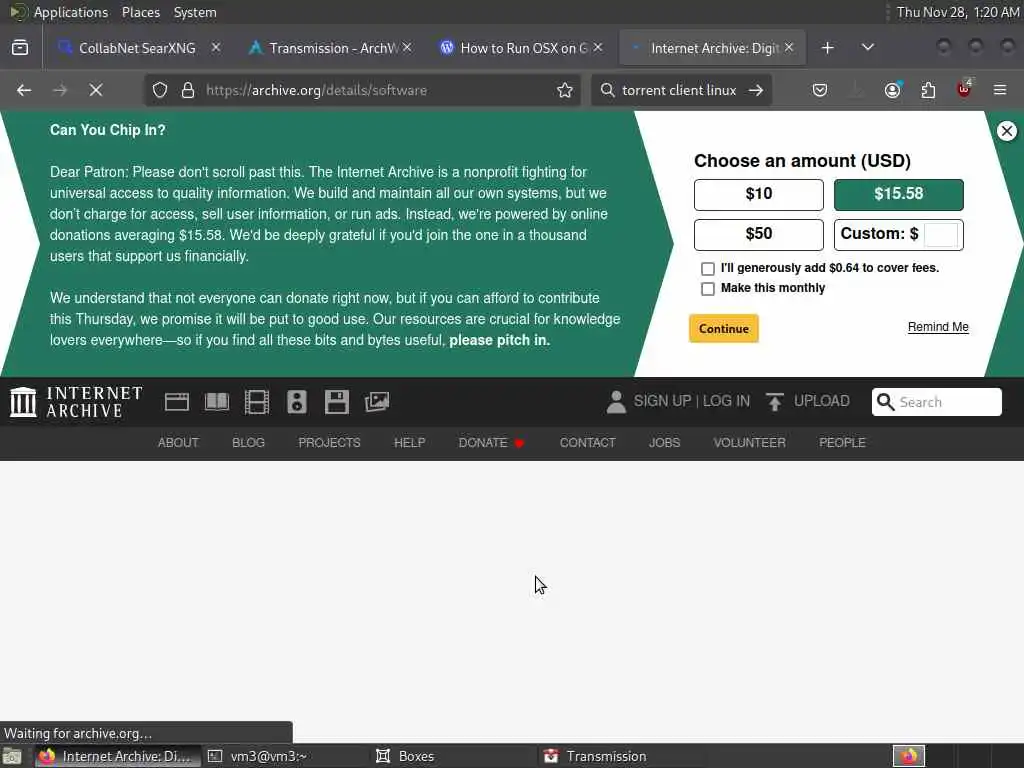Open the Internet Archive texts book icon
Viewport: 1024px width, 768px height.
pyautogui.click(x=217, y=402)
